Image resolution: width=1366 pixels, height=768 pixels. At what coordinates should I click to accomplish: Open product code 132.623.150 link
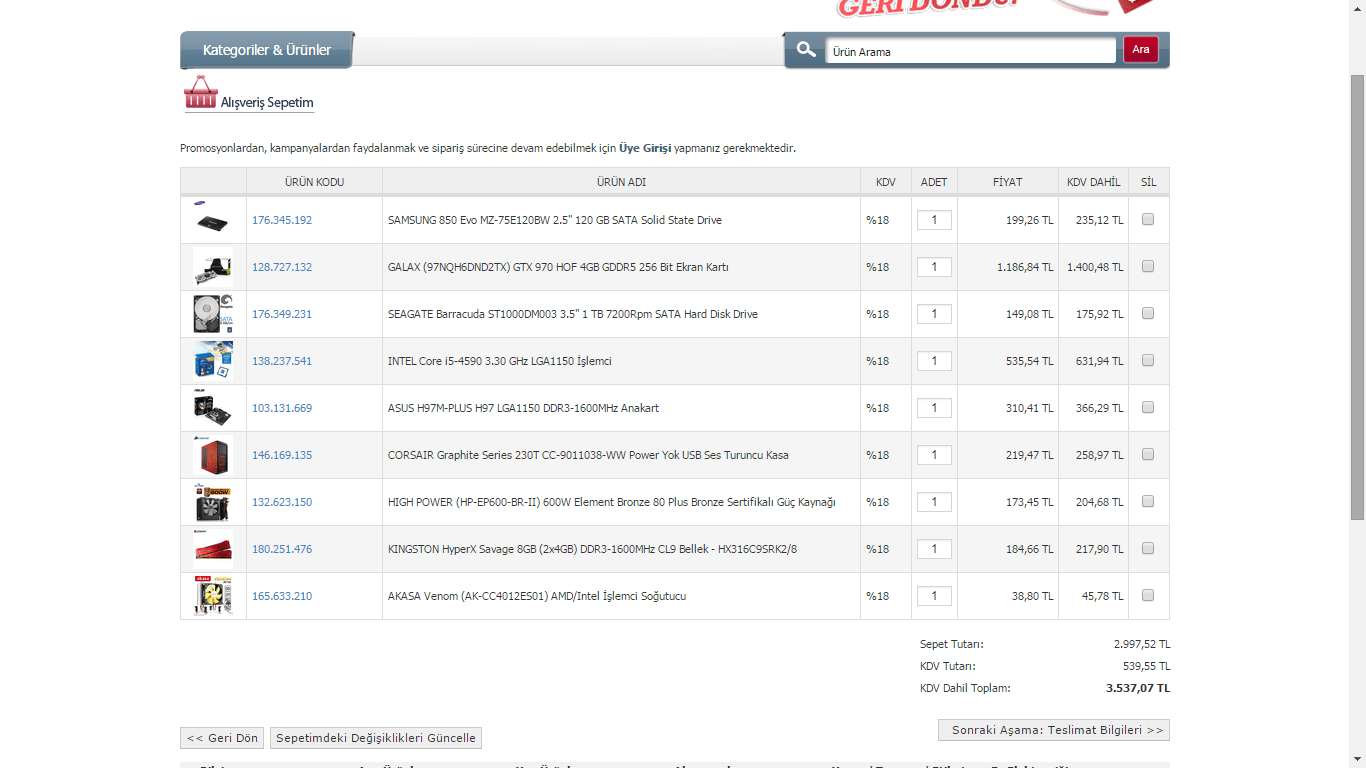click(x=282, y=502)
